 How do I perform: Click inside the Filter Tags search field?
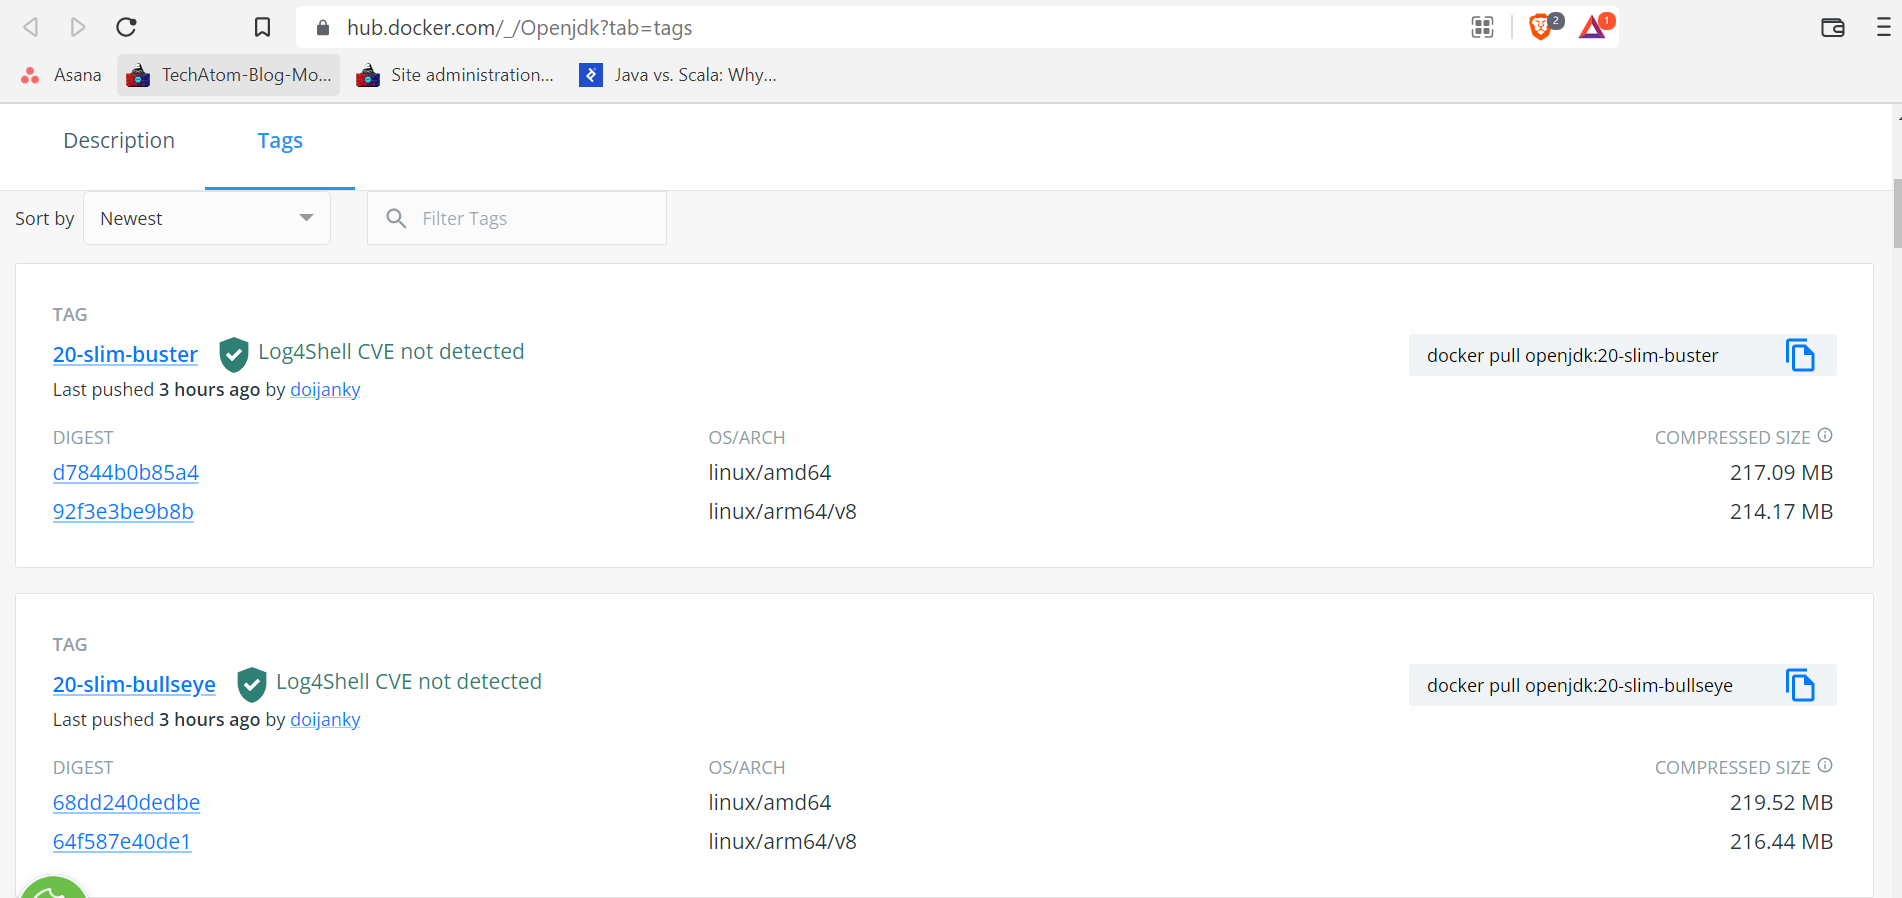point(530,218)
